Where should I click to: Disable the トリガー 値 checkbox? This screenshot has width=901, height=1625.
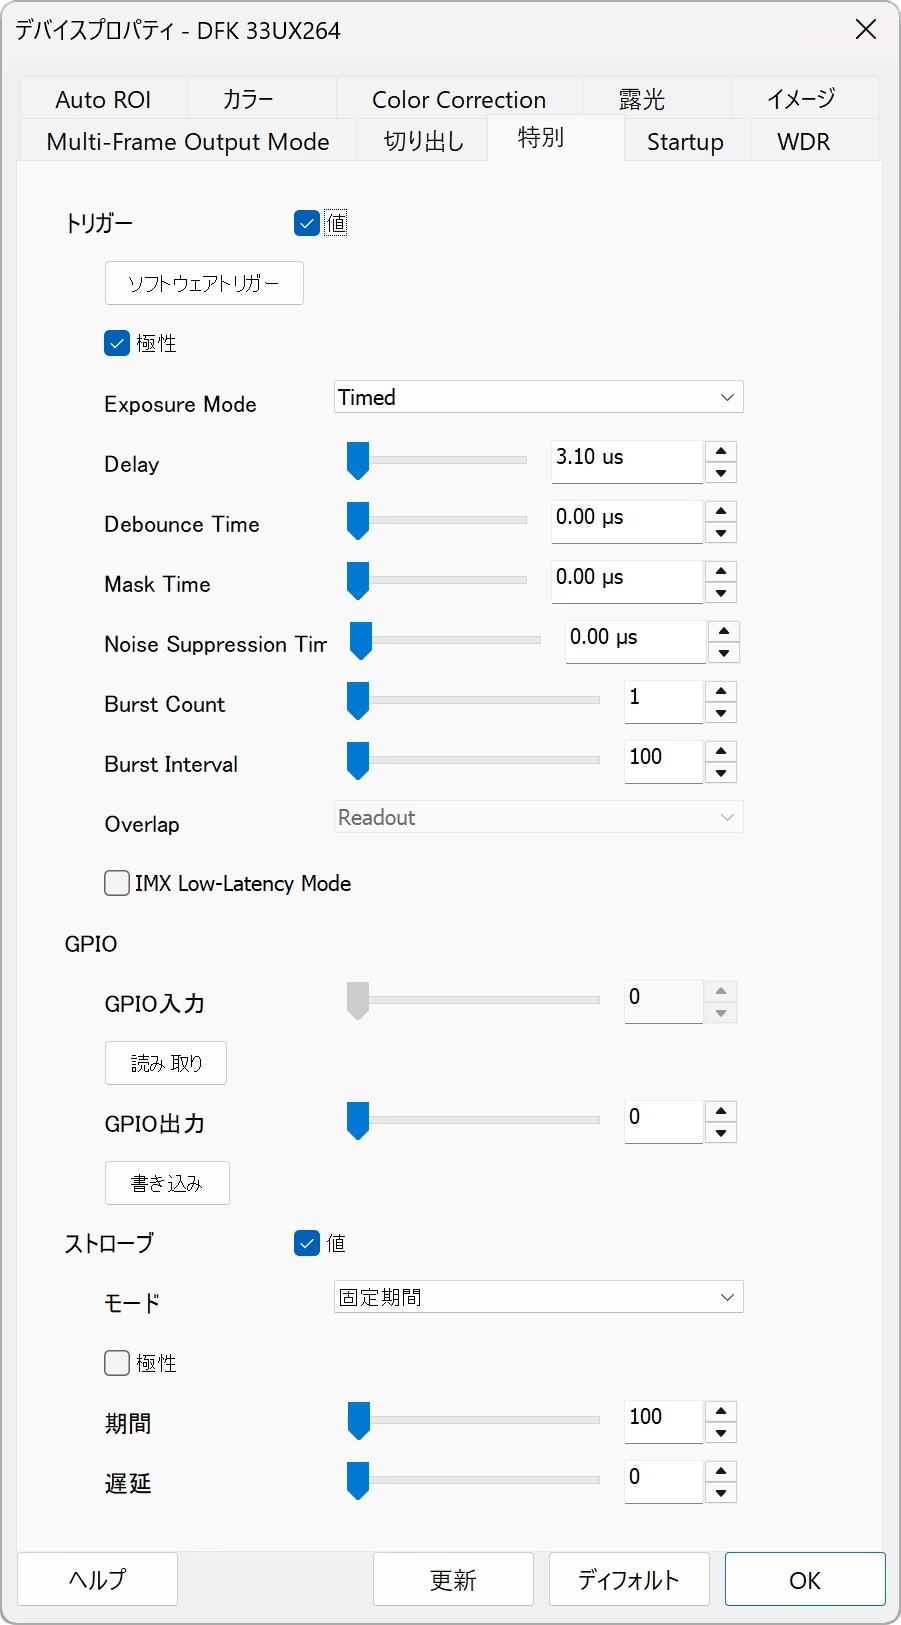307,223
